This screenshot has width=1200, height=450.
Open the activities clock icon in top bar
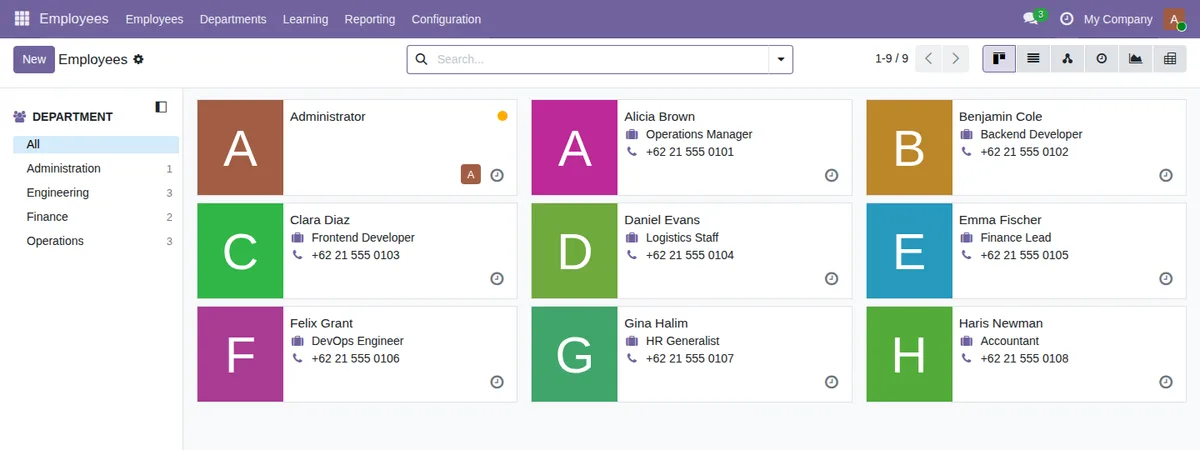click(1067, 19)
